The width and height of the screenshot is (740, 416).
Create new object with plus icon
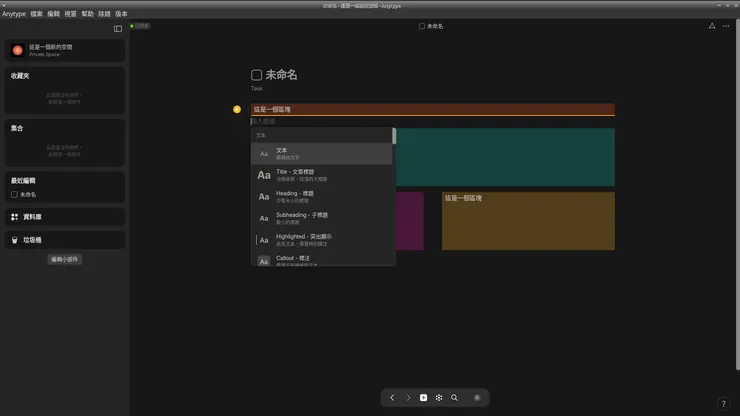click(423, 398)
